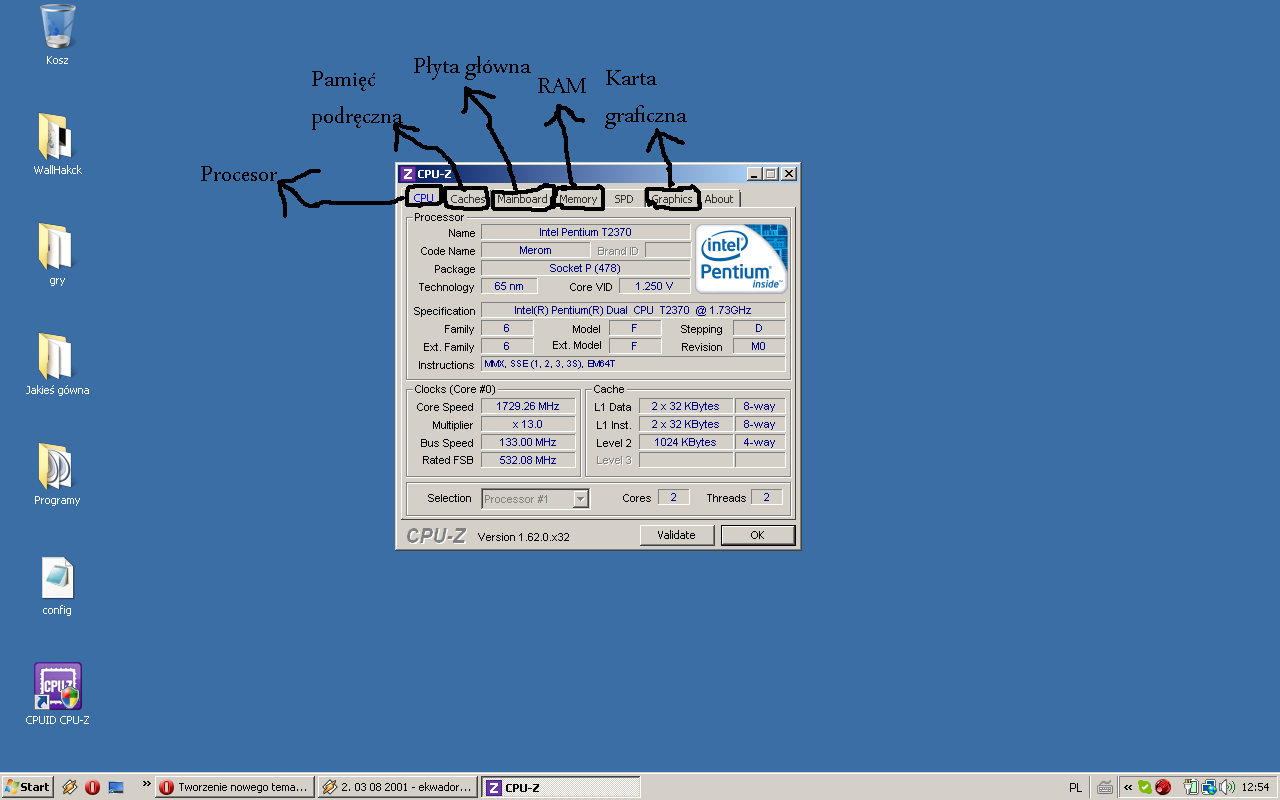Click the Code Name value Merom
This screenshot has height=800, width=1280.
[535, 250]
